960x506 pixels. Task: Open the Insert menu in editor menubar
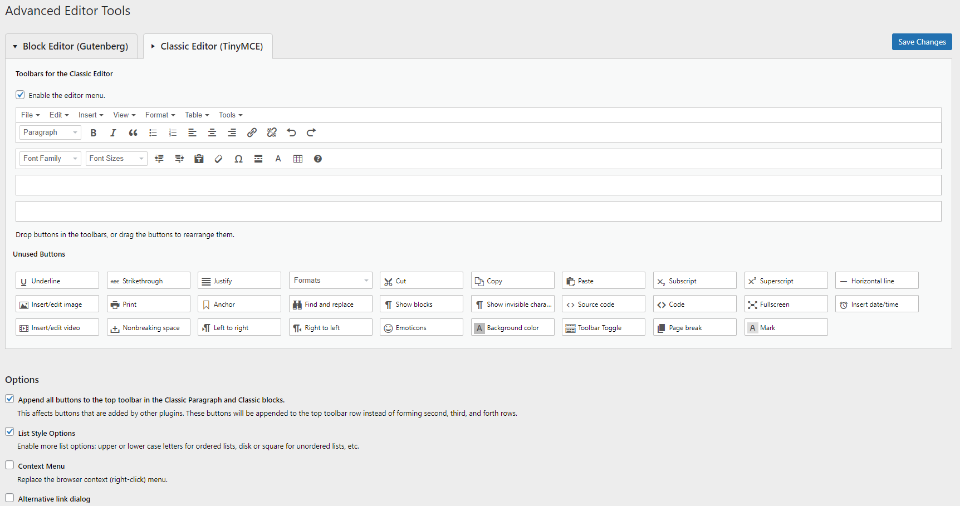(91, 115)
